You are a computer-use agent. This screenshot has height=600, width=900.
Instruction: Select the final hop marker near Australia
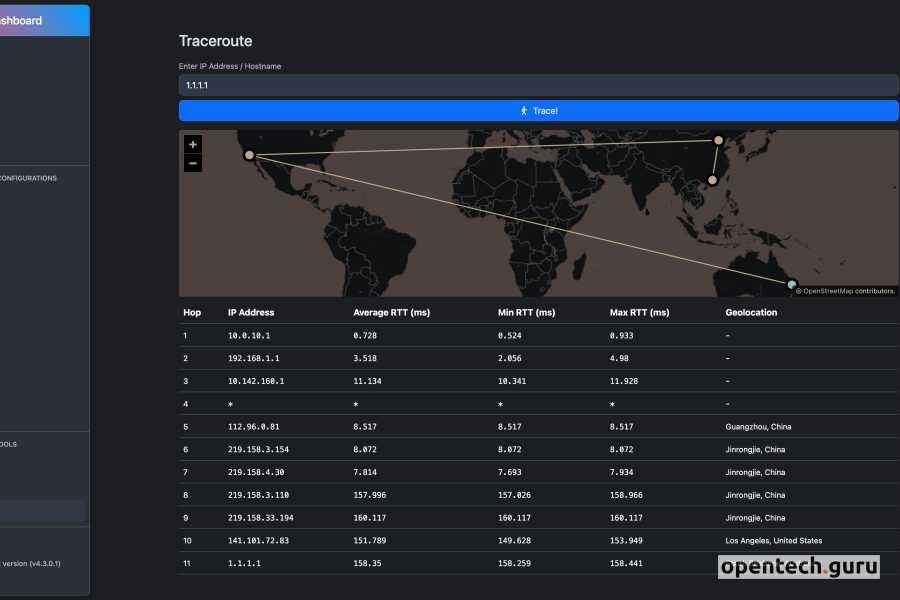[791, 285]
